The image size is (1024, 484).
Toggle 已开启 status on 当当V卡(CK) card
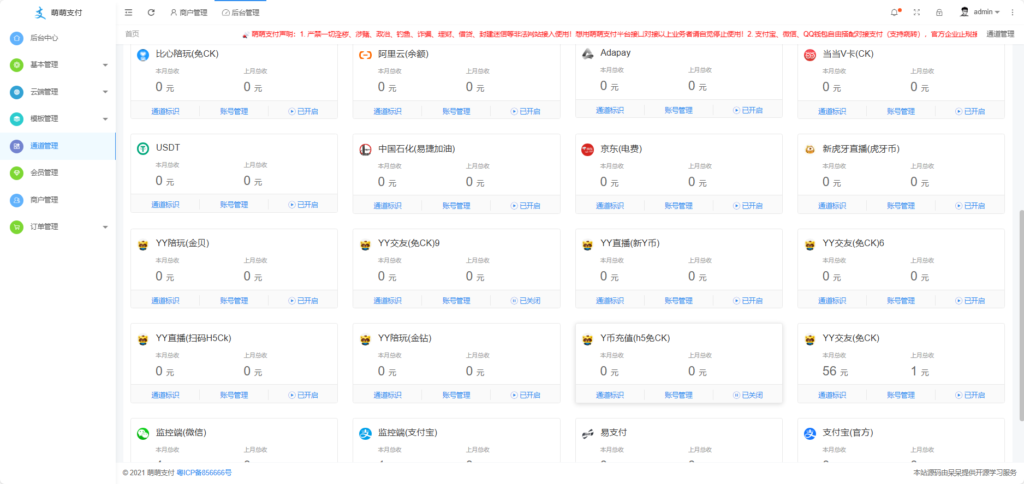970,112
